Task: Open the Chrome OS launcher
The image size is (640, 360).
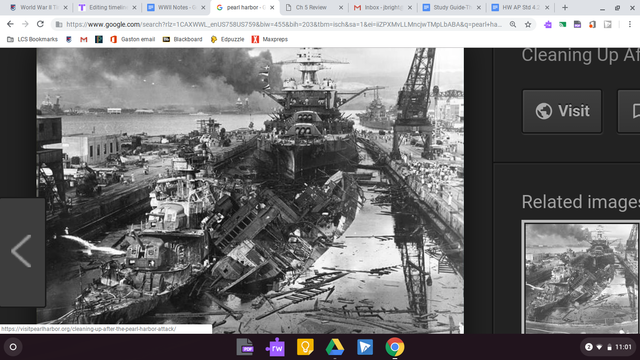Action: point(13,347)
